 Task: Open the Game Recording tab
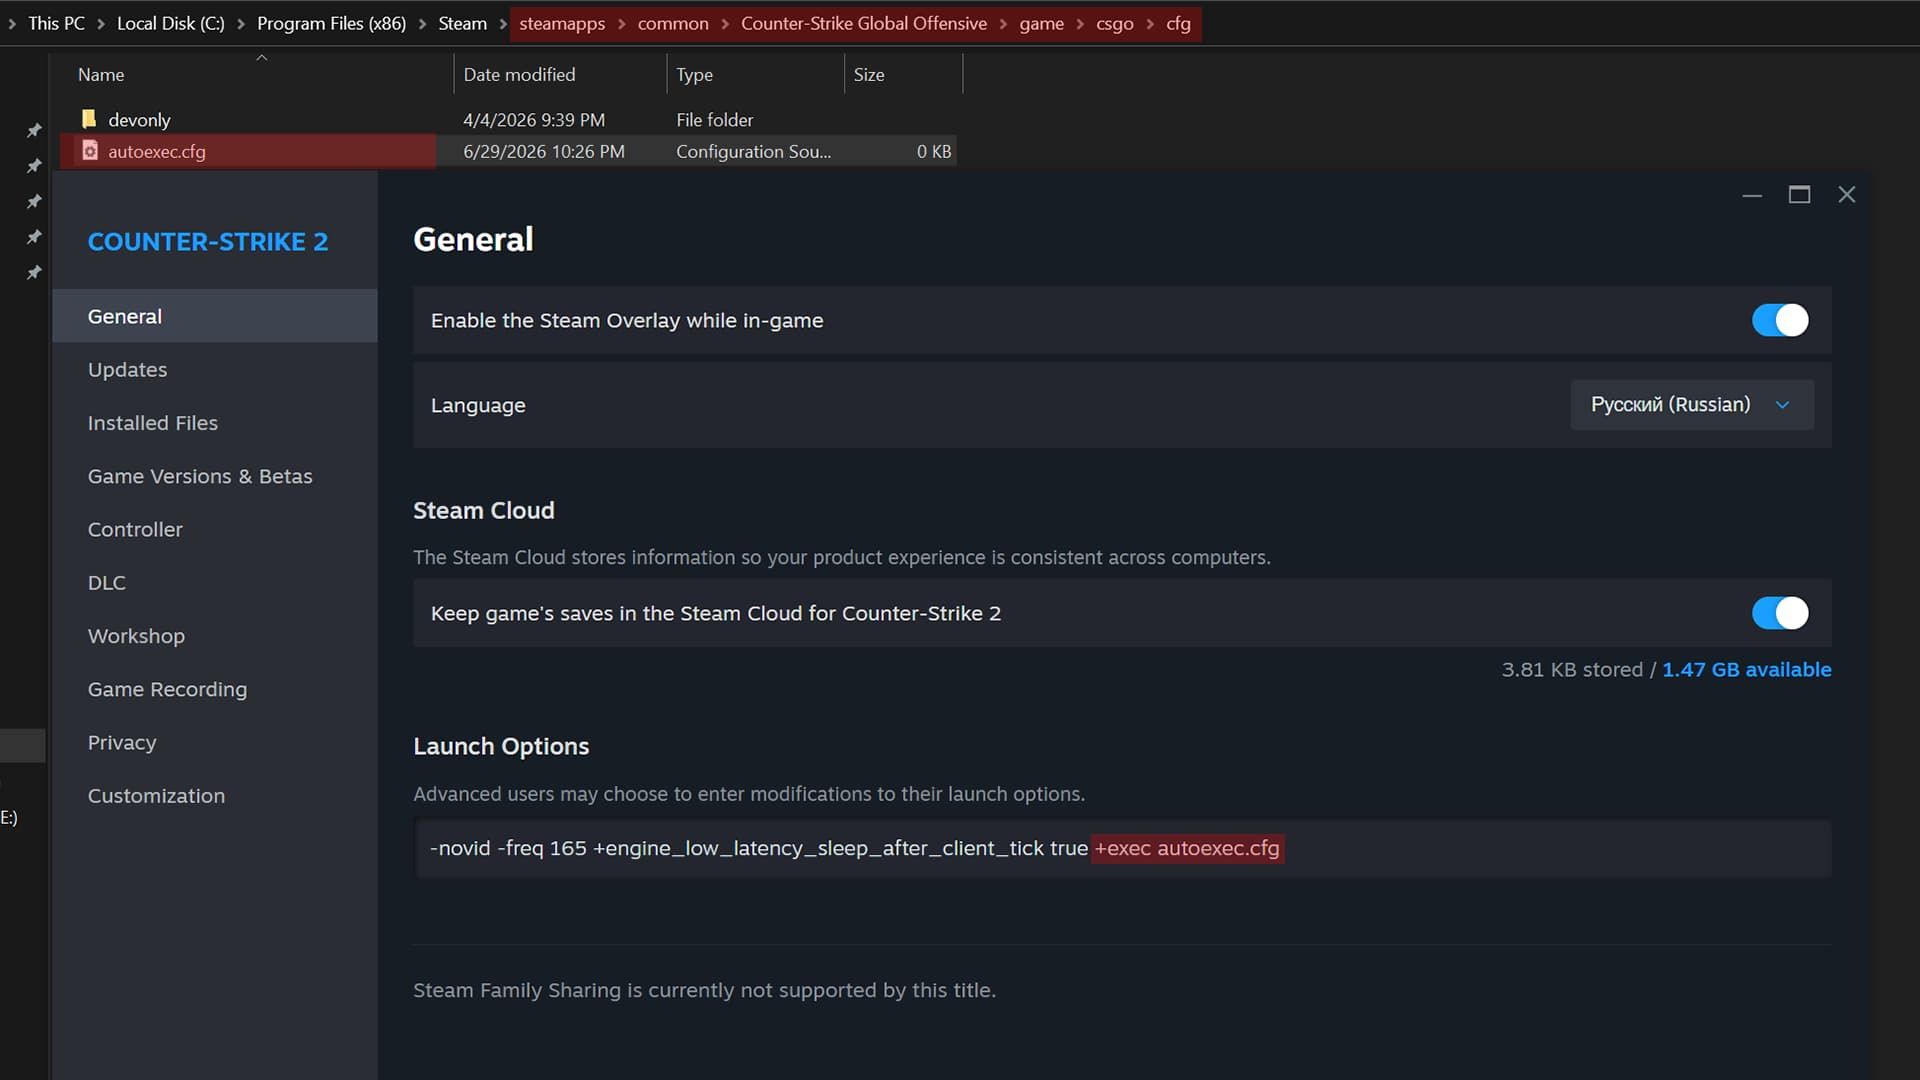pyautogui.click(x=215, y=689)
